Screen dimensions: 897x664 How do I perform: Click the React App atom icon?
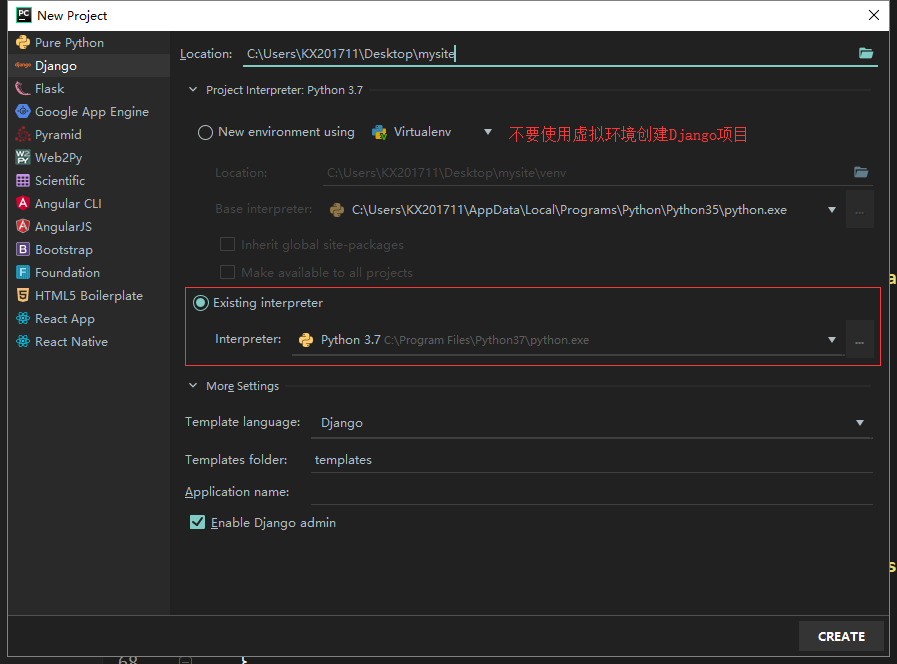click(23, 318)
